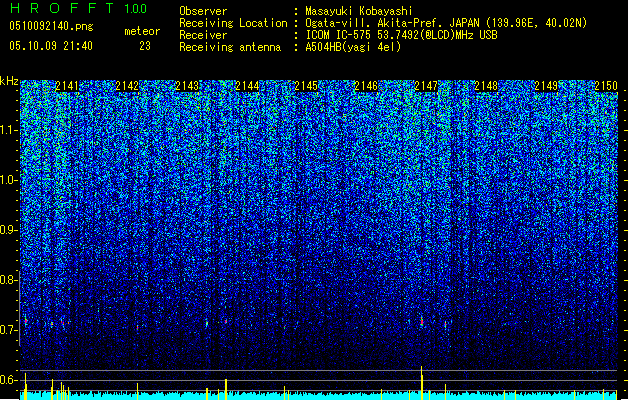
Task: Click the 0.7 kHz axis tick label
Action: point(9,330)
